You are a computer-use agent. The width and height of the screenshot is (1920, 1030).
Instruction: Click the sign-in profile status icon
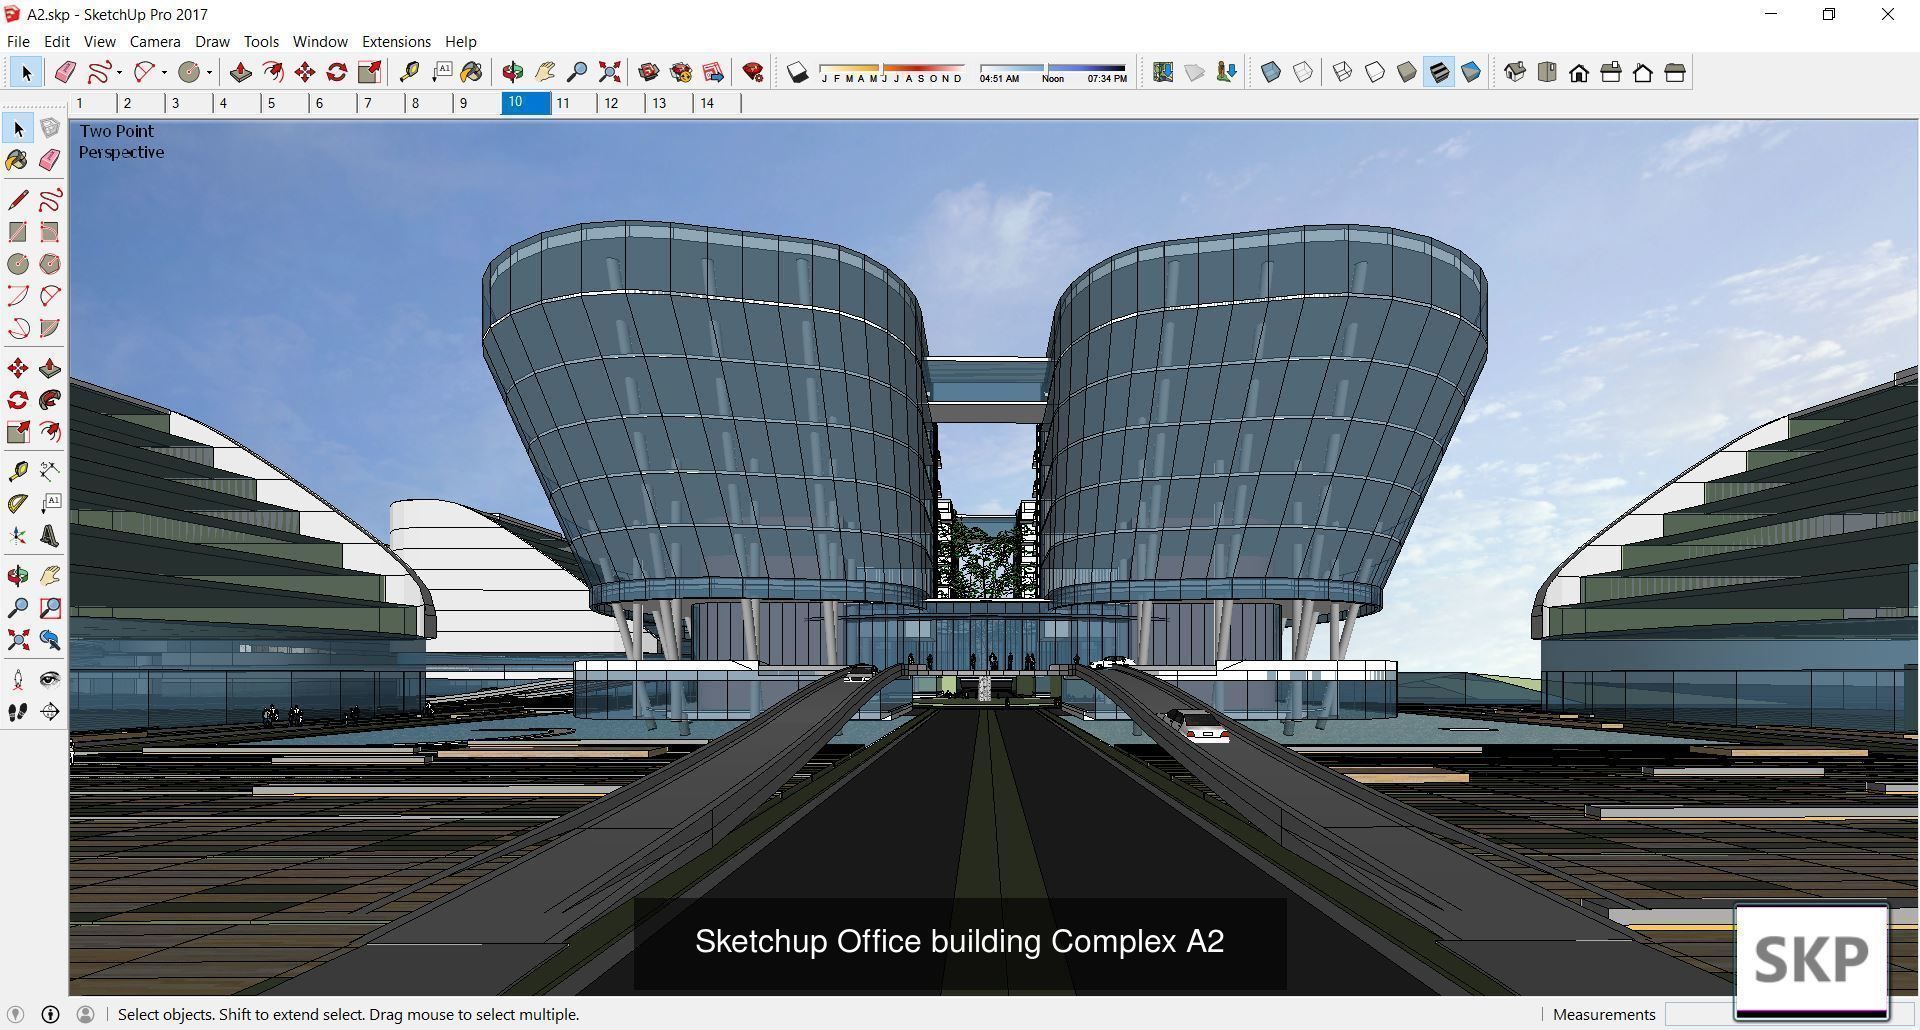(x=86, y=1014)
